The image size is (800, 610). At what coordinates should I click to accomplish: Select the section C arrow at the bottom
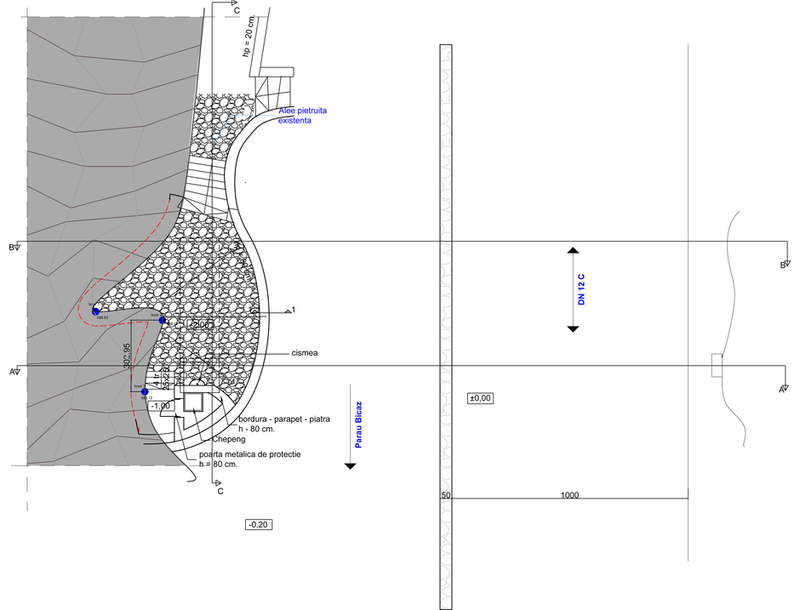[x=220, y=487]
